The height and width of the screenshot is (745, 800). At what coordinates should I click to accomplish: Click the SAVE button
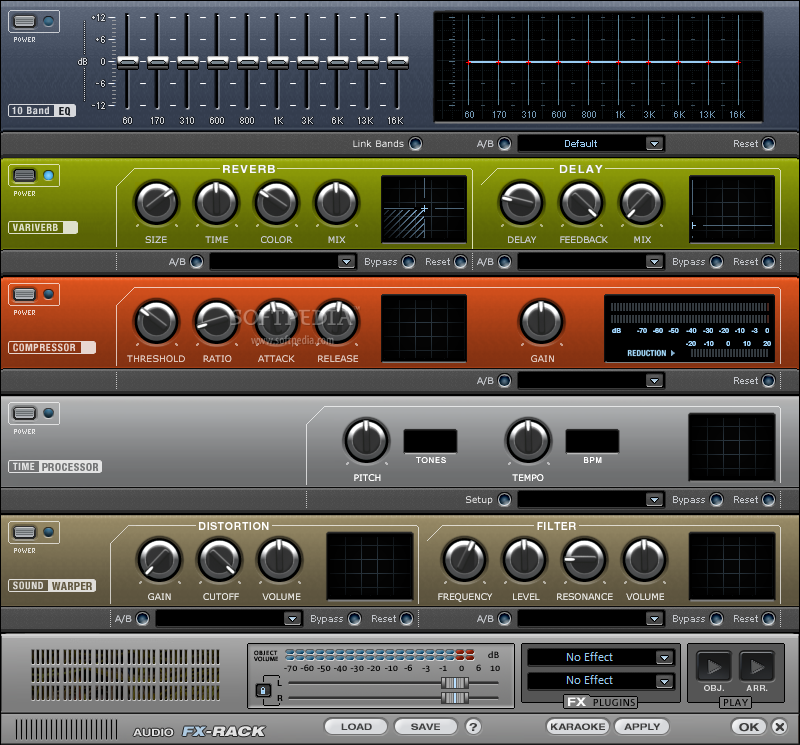pos(426,727)
